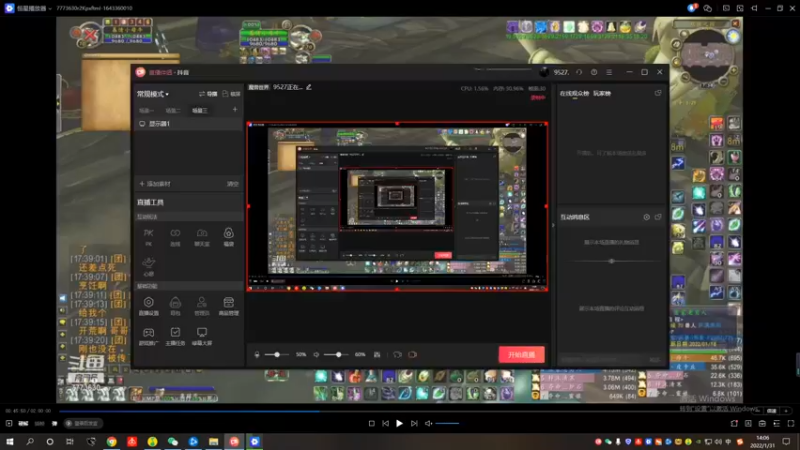Open the 管理员 administrator tool
Image resolution: width=800 pixels, height=450 pixels.
point(202,306)
